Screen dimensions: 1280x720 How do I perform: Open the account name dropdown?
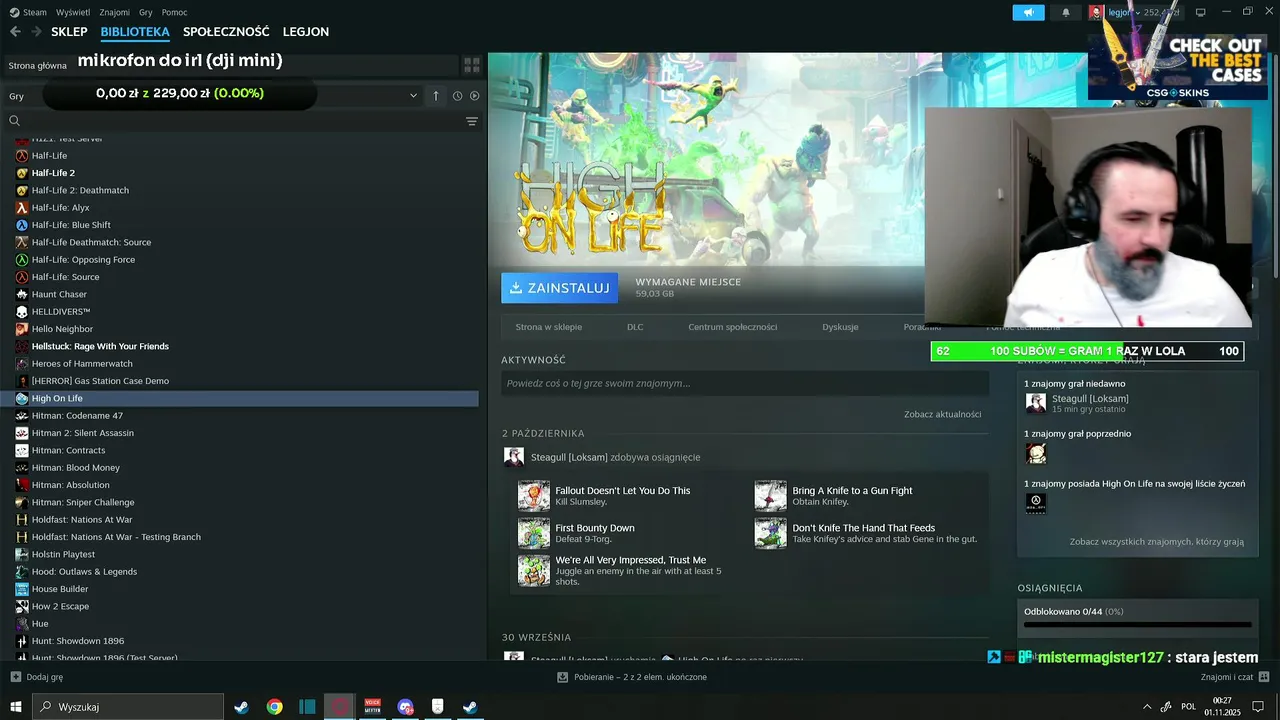tap(1125, 12)
